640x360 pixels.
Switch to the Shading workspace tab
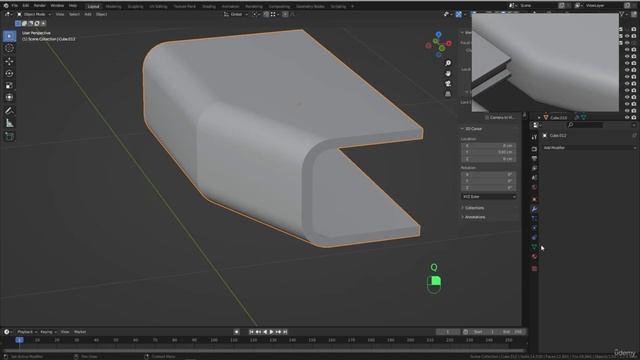tap(209, 7)
